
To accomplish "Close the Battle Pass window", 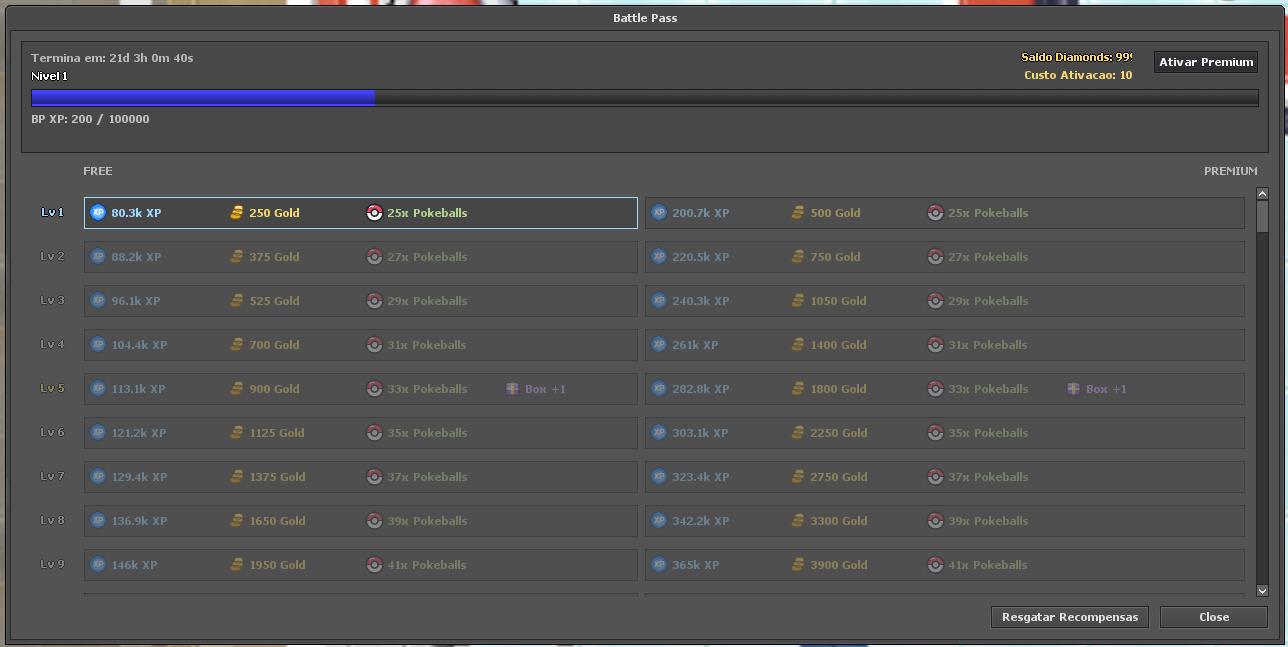I will pyautogui.click(x=1213, y=617).
